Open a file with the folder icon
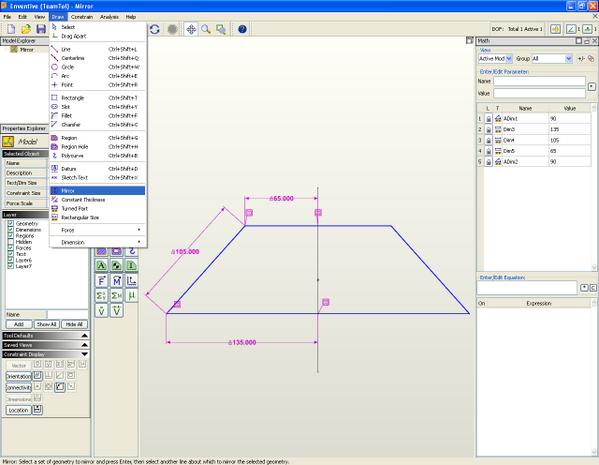The width and height of the screenshot is (599, 465). click(x=26, y=29)
